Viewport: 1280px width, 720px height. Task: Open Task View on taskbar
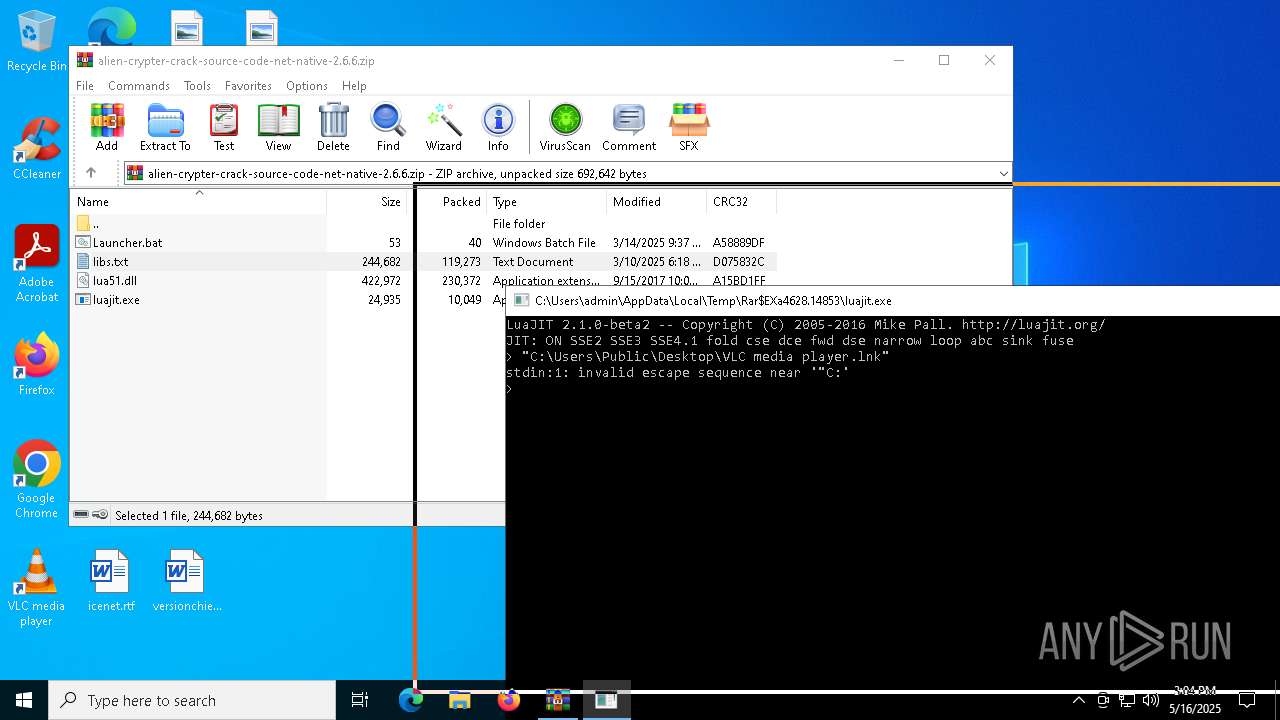(x=360, y=700)
